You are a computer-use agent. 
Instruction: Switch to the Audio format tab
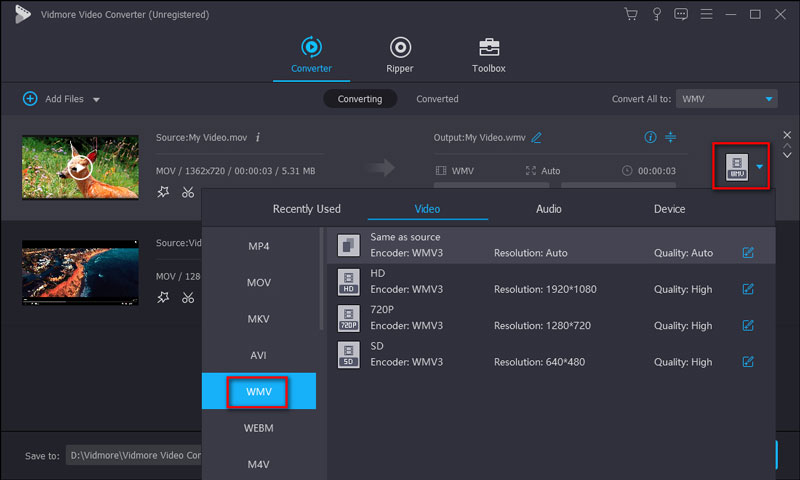point(548,209)
